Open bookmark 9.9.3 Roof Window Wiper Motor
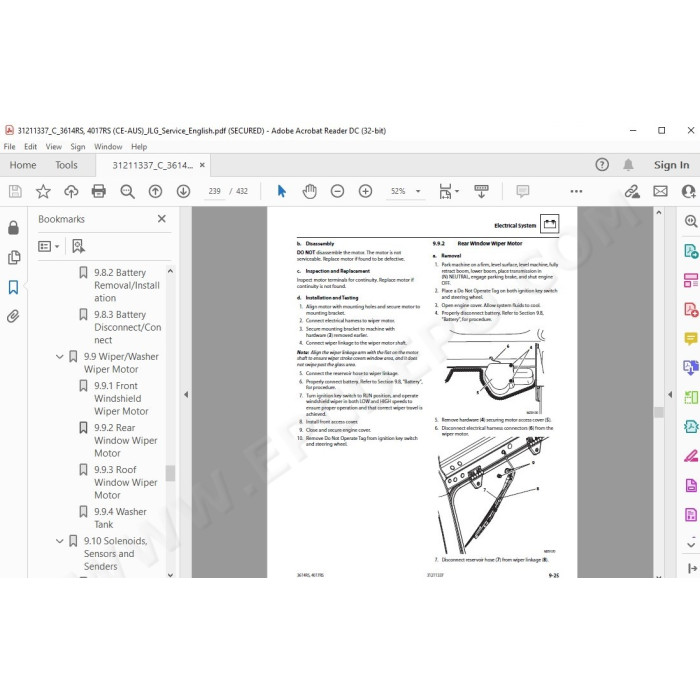 click(x=125, y=482)
